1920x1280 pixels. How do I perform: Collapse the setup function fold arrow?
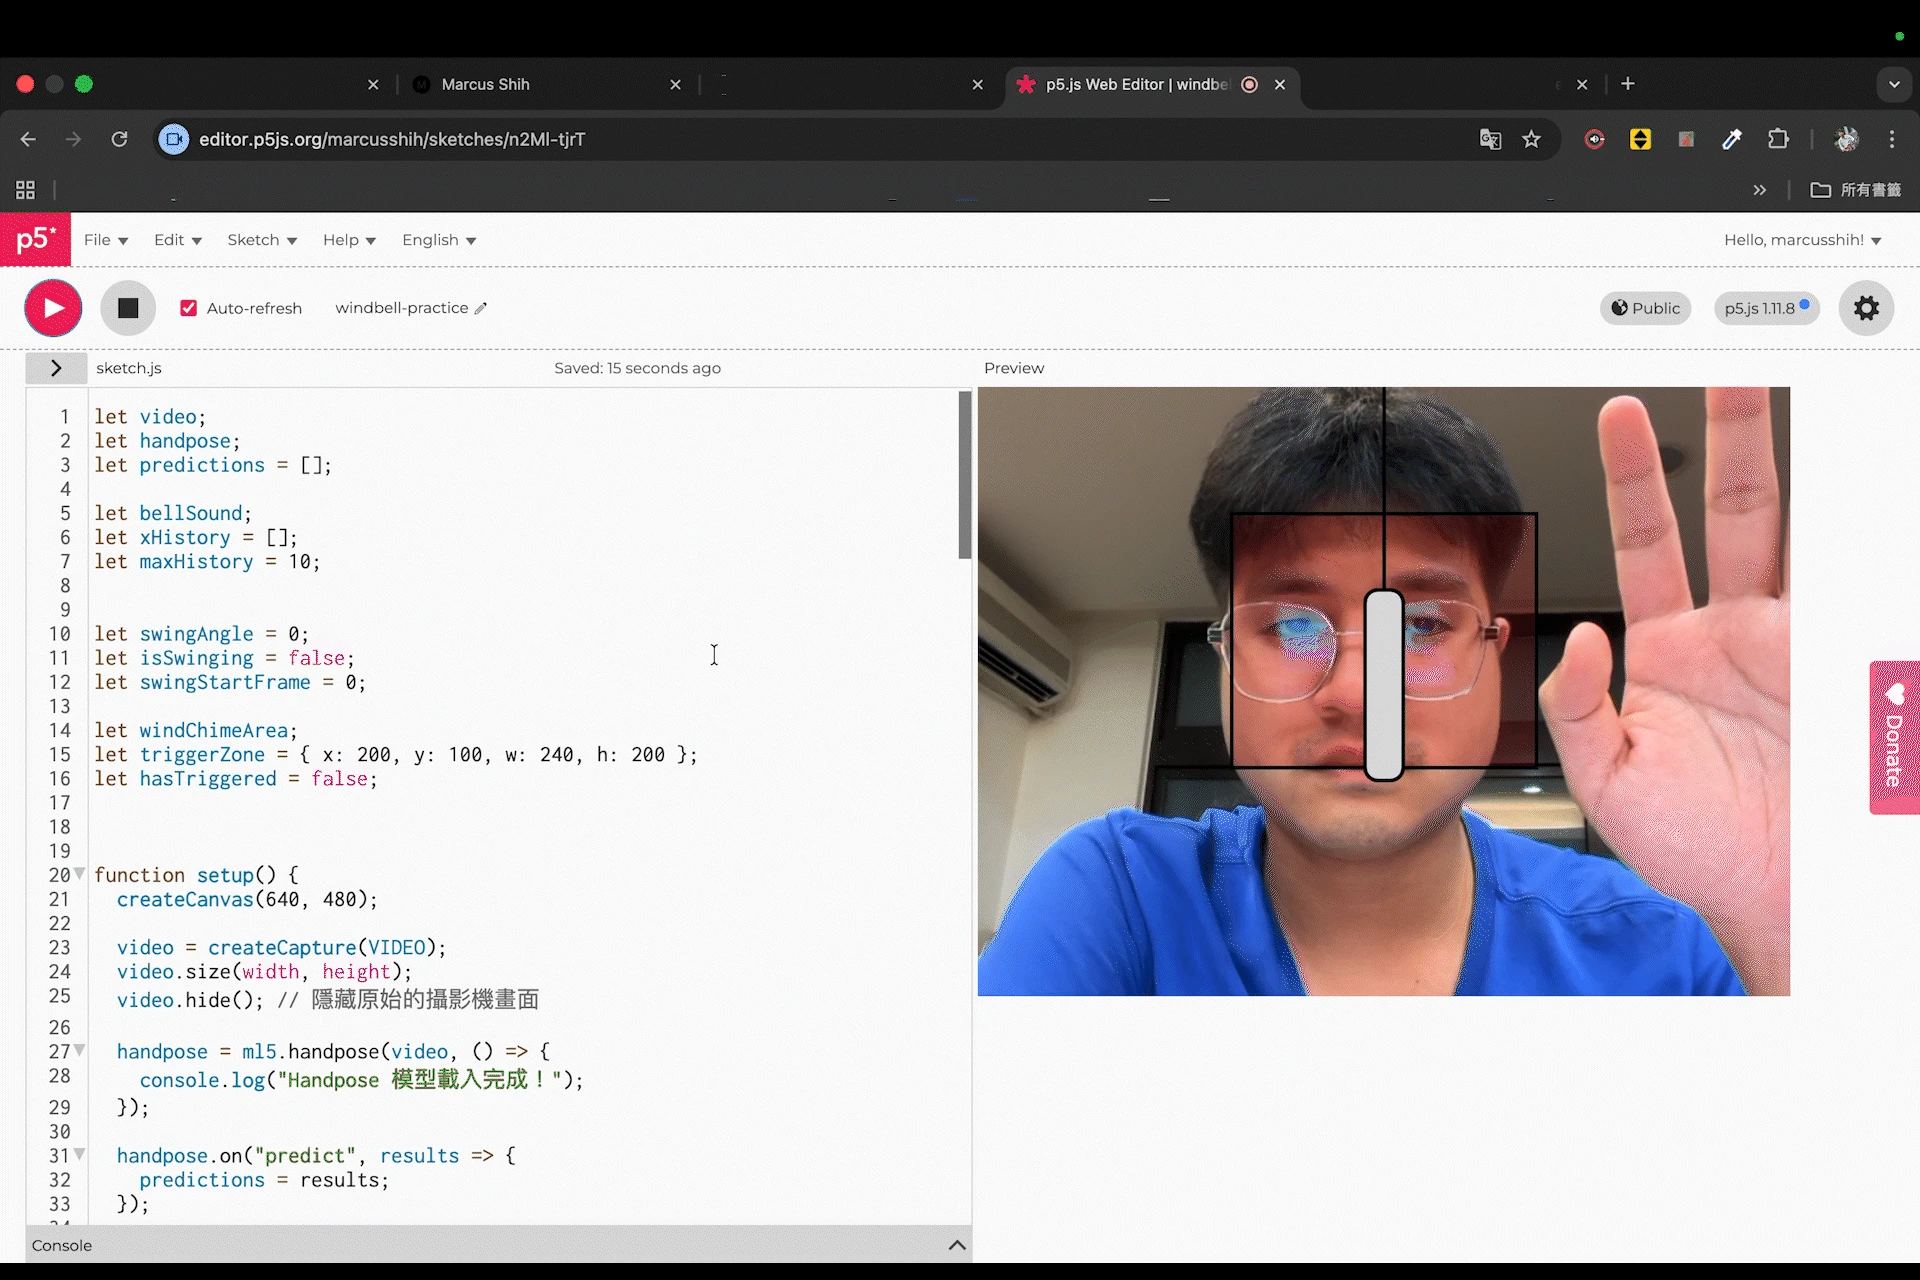(79, 873)
